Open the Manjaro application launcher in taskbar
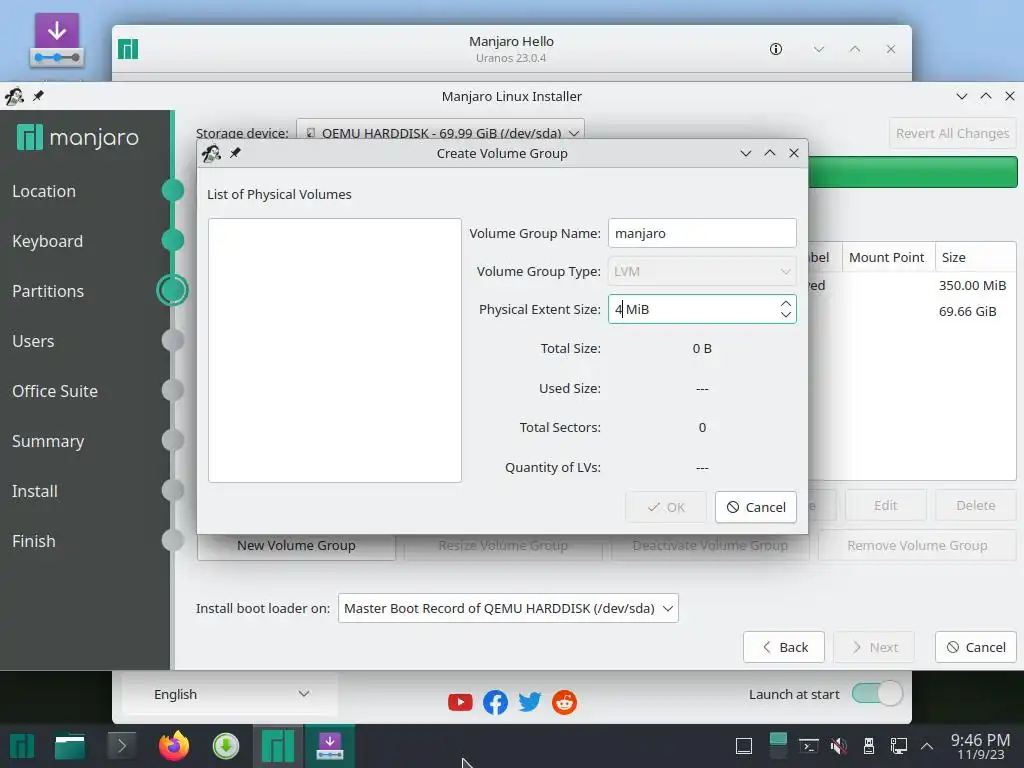The height and width of the screenshot is (768, 1024). (22, 746)
